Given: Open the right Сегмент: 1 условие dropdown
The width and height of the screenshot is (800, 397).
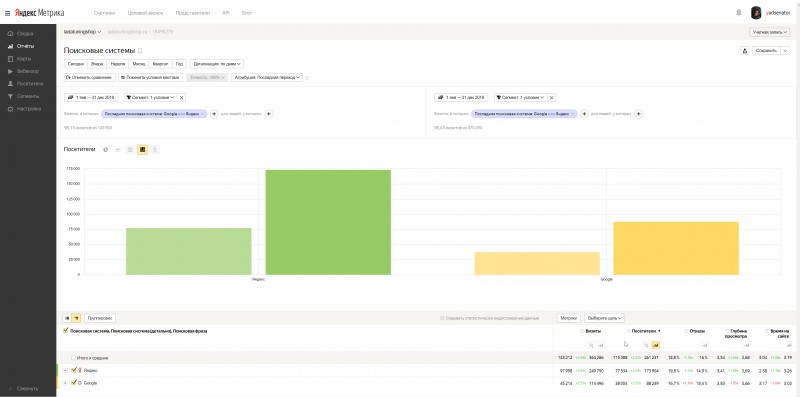Looking at the screenshot, I should tap(520, 97).
